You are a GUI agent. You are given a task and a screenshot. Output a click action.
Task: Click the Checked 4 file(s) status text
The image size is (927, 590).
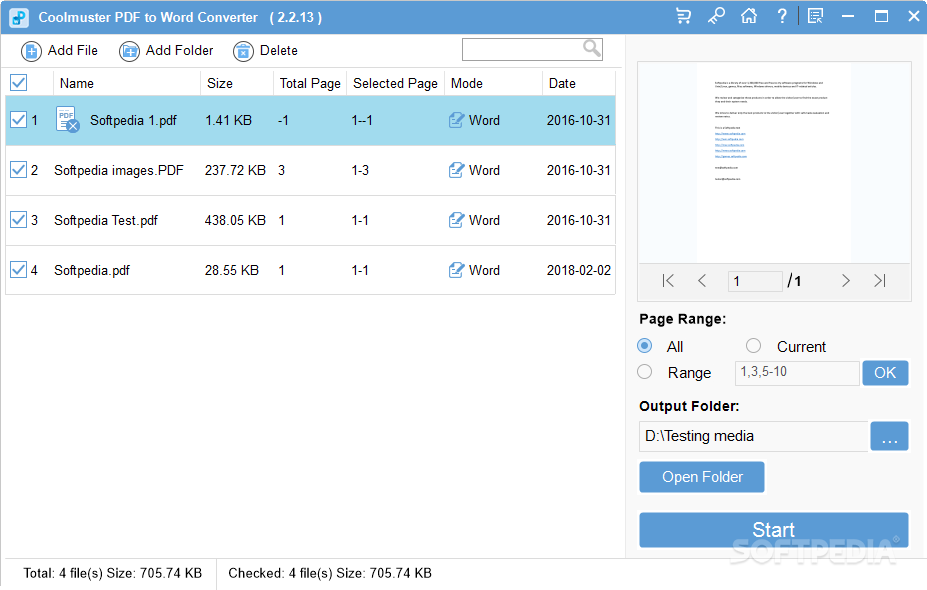pyautogui.click(x=330, y=573)
